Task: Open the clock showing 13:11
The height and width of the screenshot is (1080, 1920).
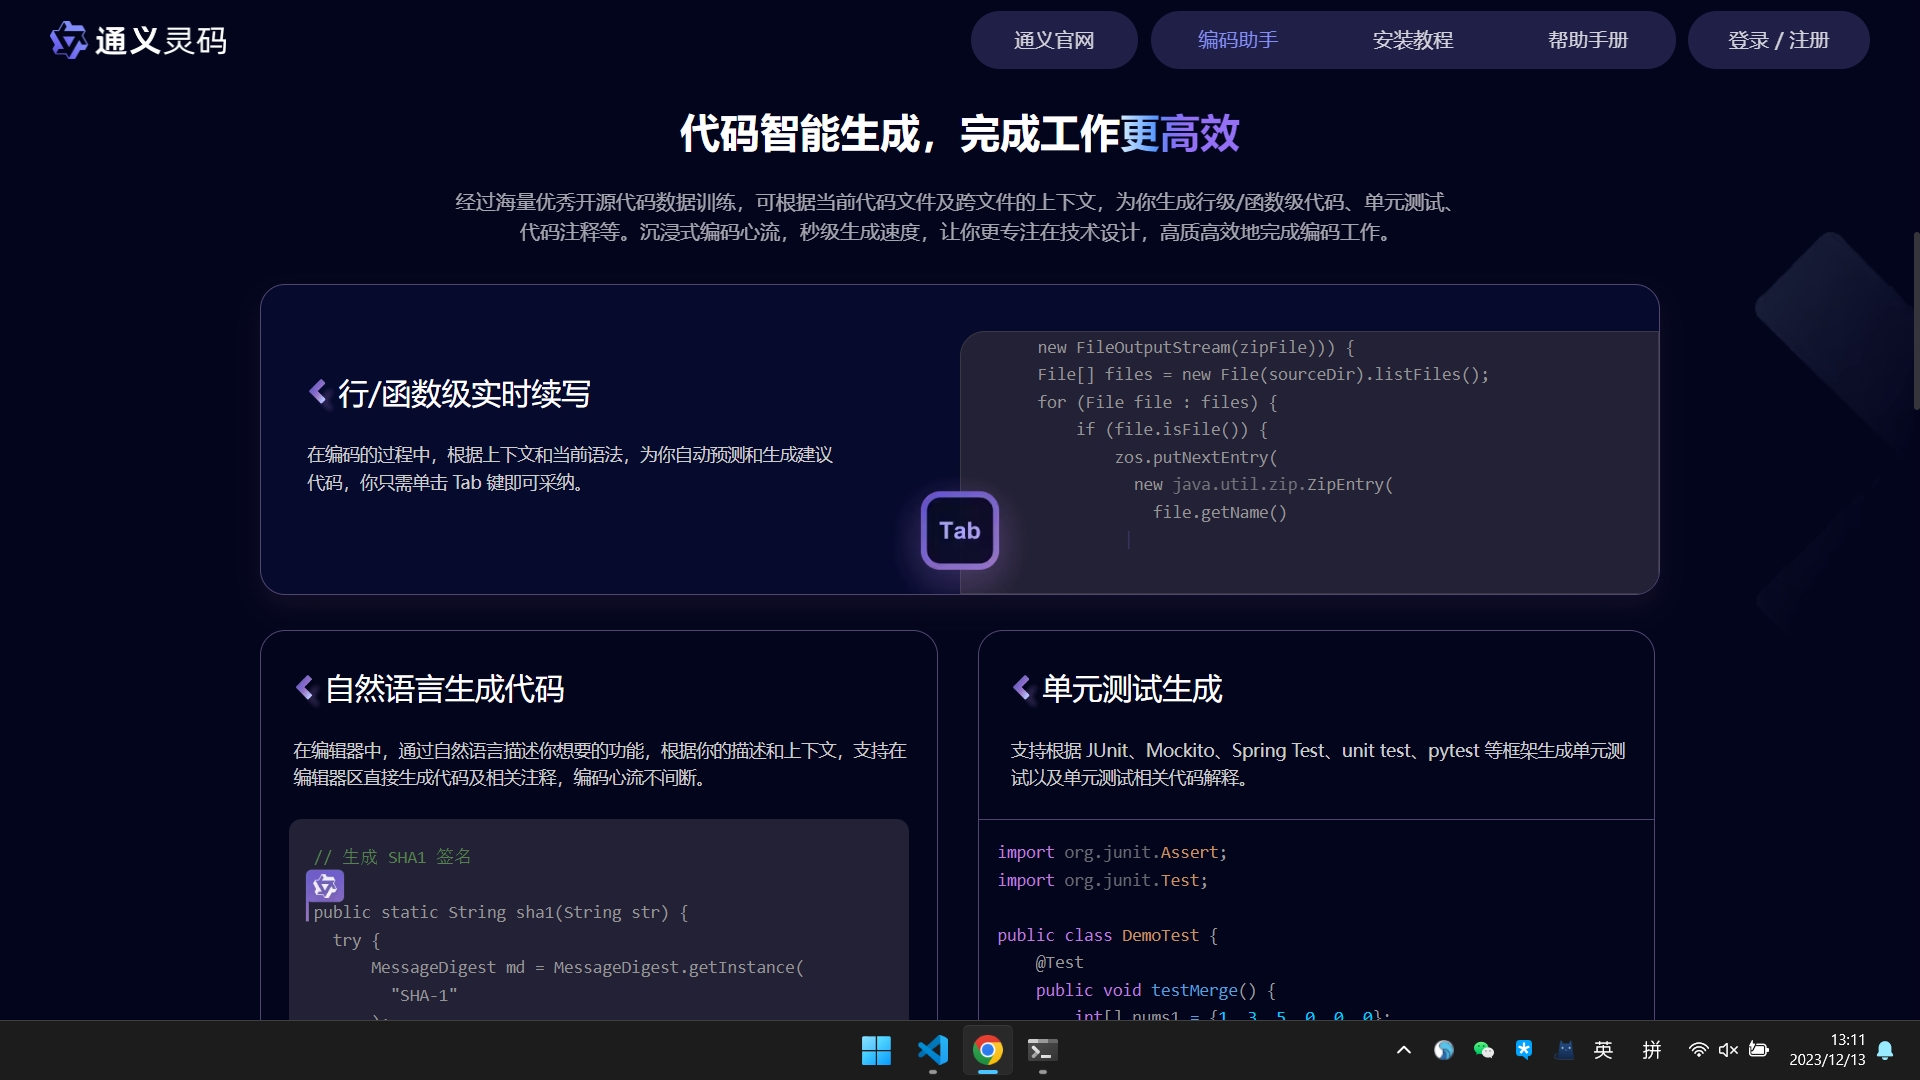Action: pyautogui.click(x=1827, y=1050)
